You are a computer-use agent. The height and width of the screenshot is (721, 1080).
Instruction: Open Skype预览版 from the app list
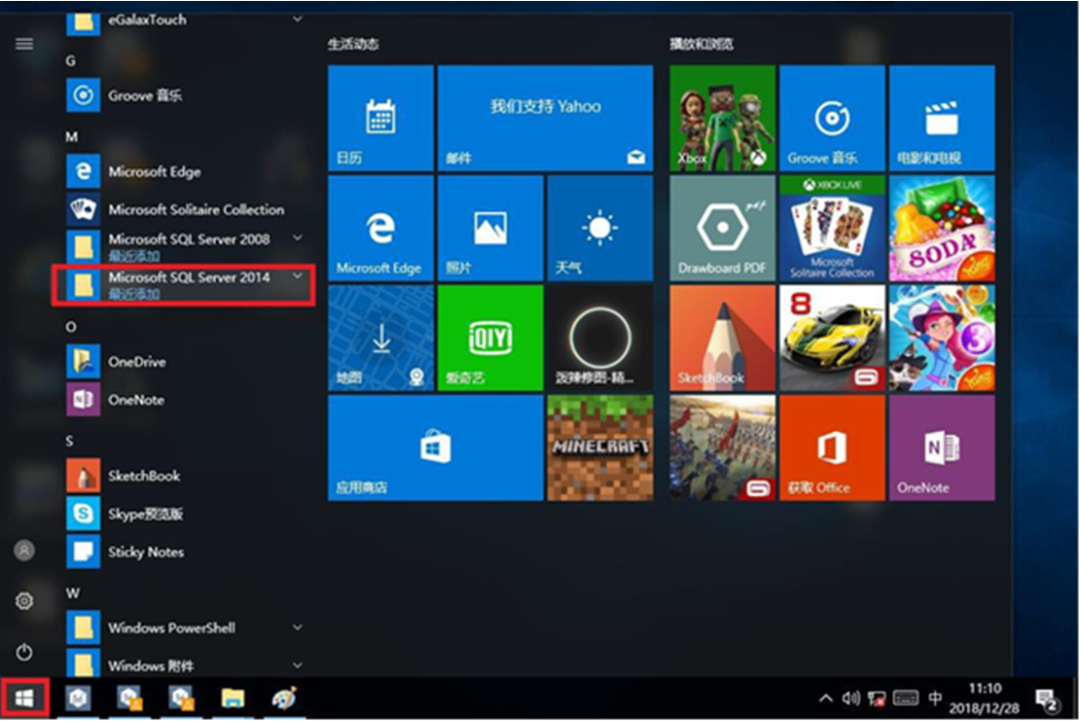[x=186, y=514]
